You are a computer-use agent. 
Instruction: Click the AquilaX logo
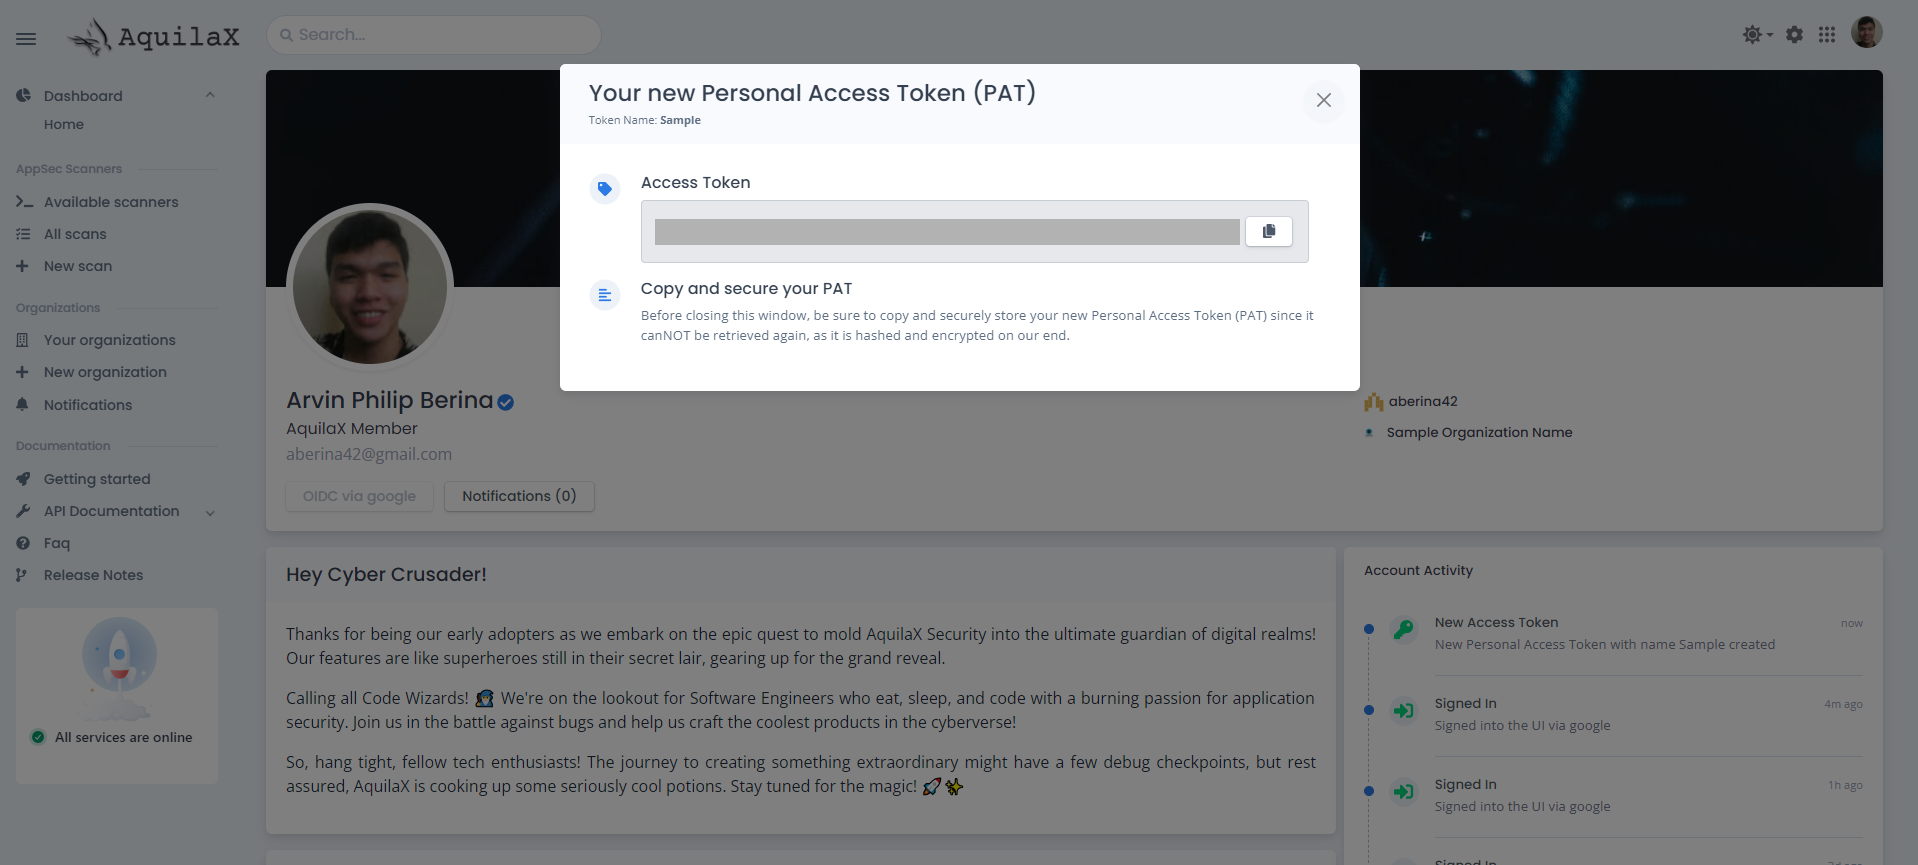pyautogui.click(x=155, y=37)
